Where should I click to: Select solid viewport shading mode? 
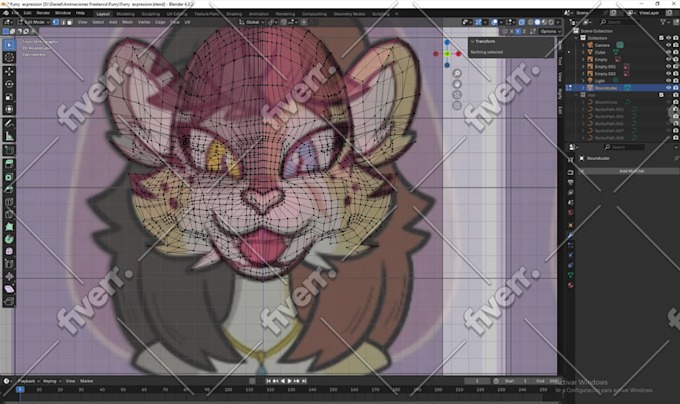537,22
